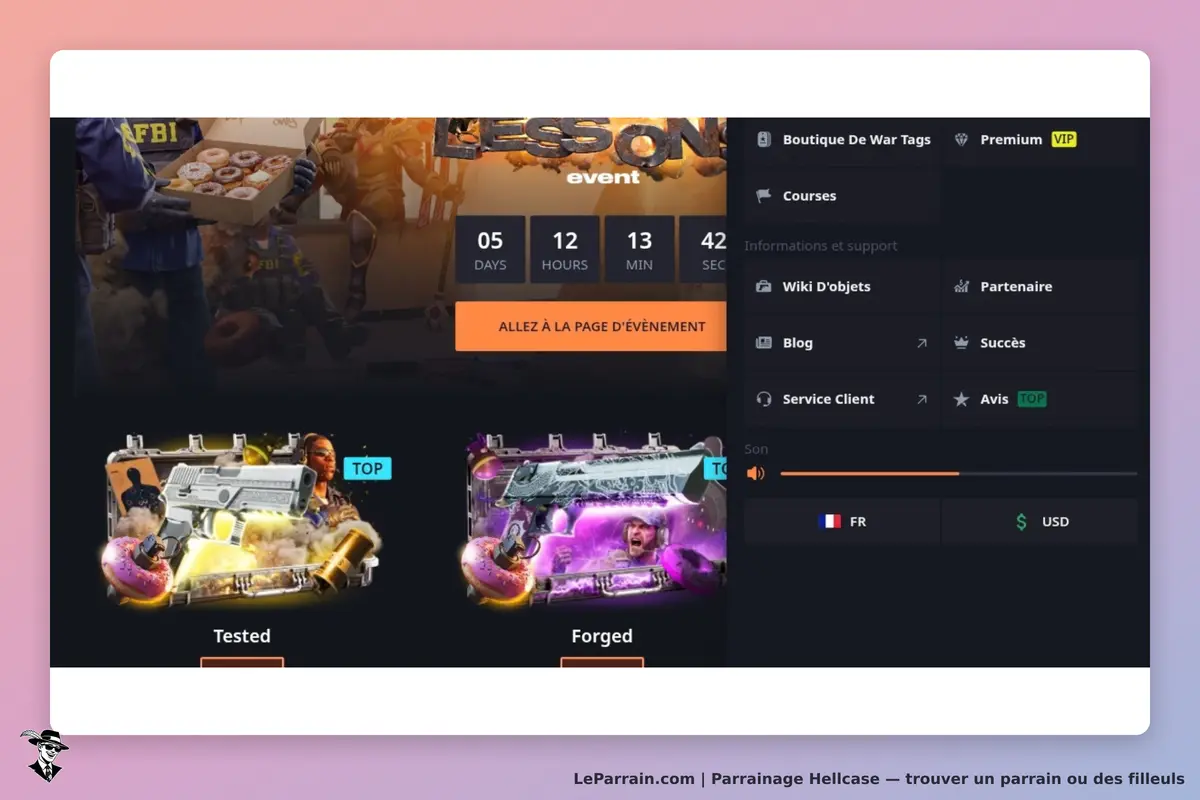Image resolution: width=1200 pixels, height=800 pixels.
Task: Open Boutique De War Tags menu item
Action: click(x=842, y=140)
